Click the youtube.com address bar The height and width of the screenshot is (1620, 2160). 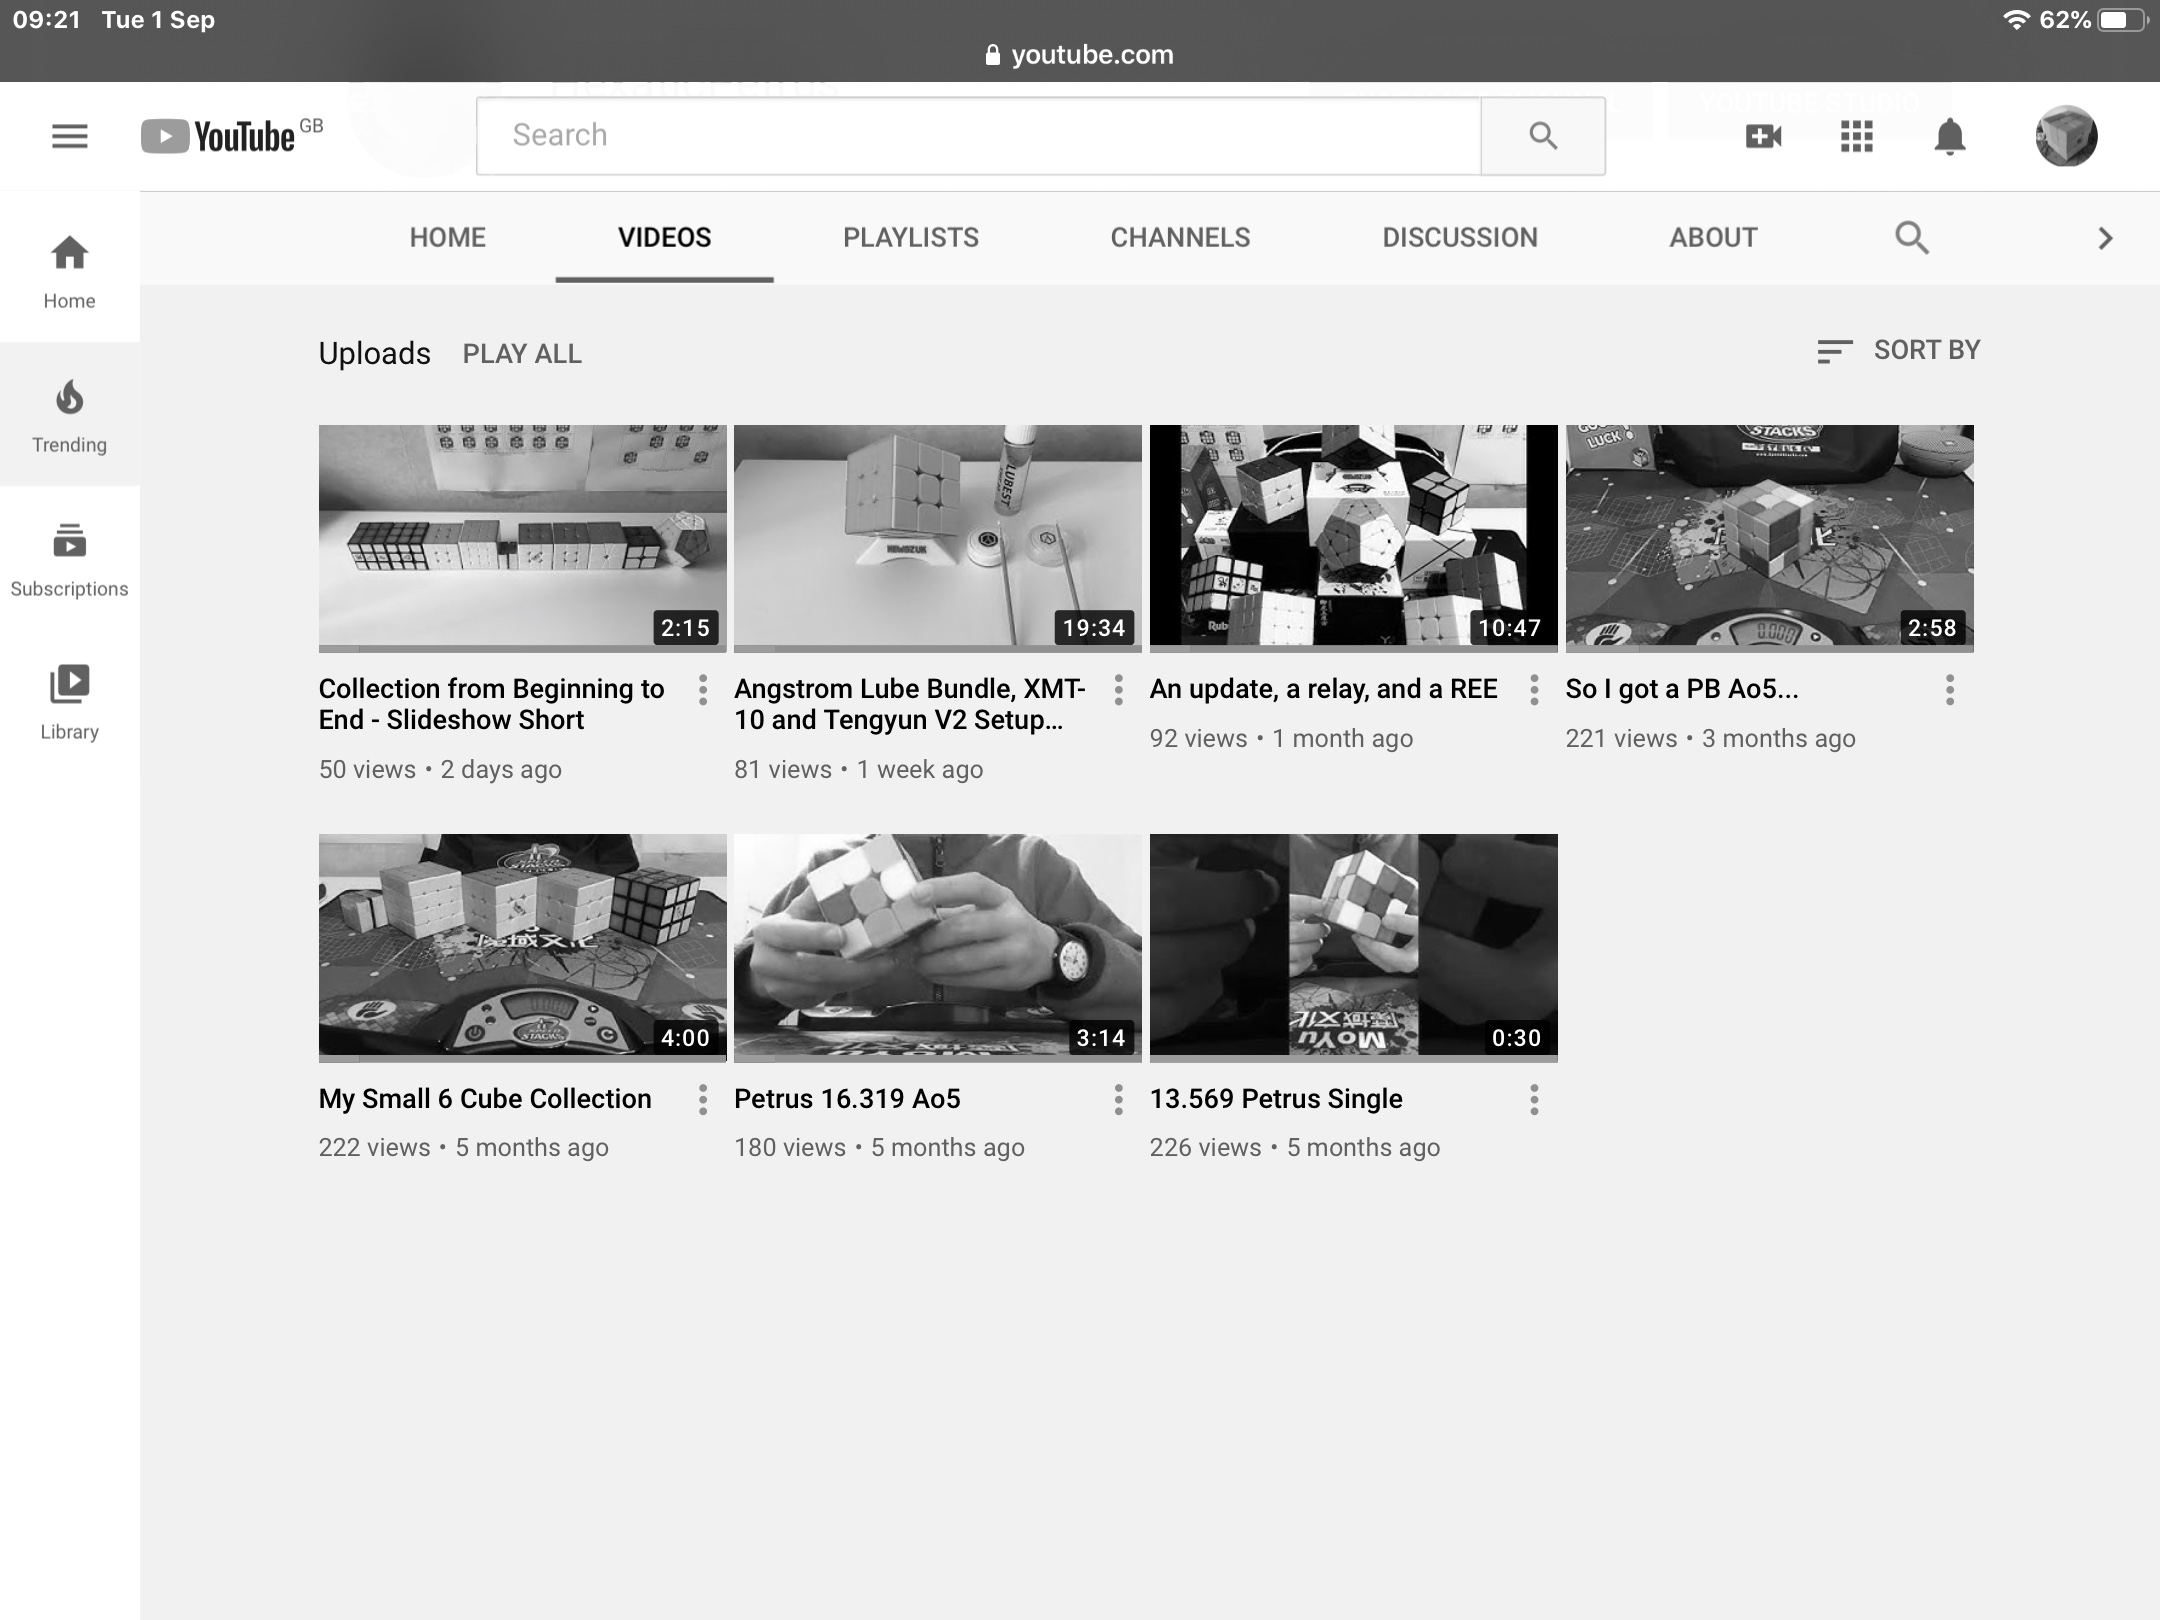click(1080, 55)
